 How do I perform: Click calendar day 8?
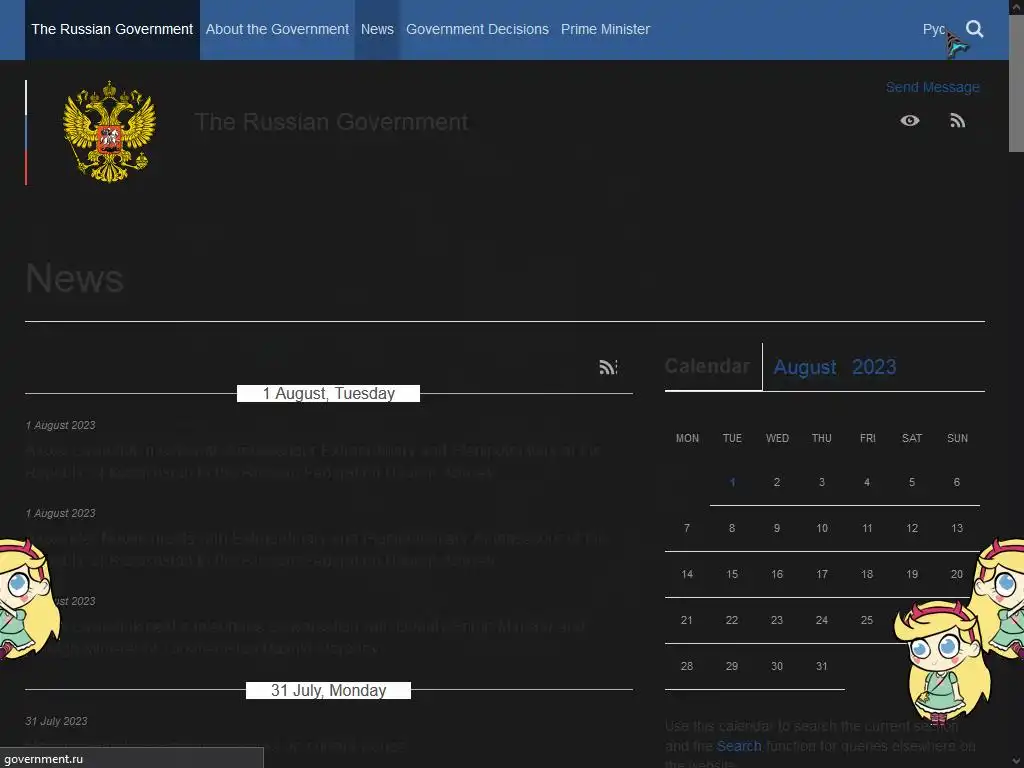(x=731, y=528)
